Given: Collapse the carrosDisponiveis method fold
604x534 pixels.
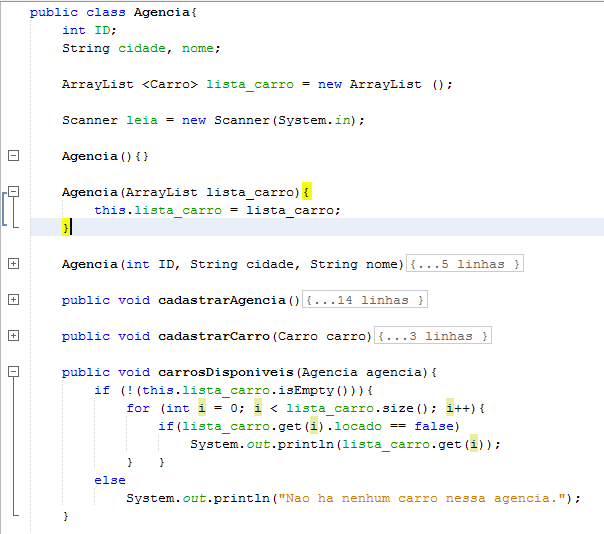Looking at the screenshot, I should [x=13, y=371].
